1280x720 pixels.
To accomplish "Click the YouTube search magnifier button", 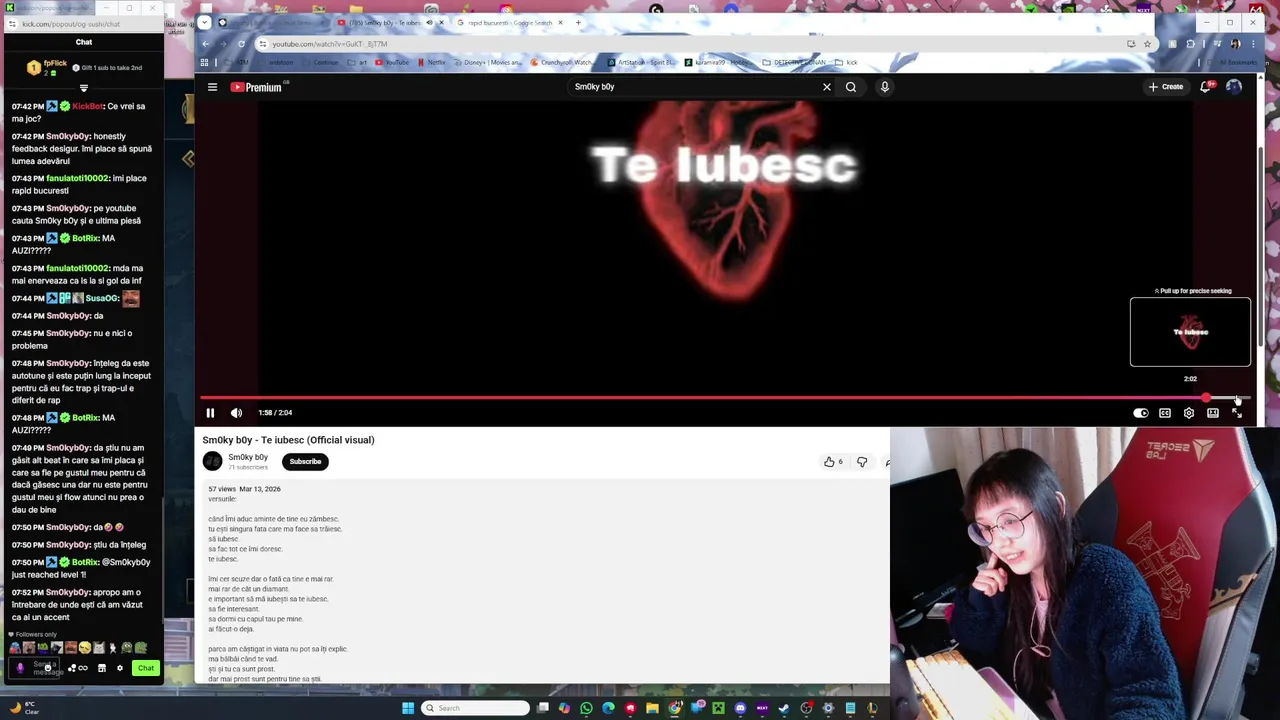I will click(851, 87).
